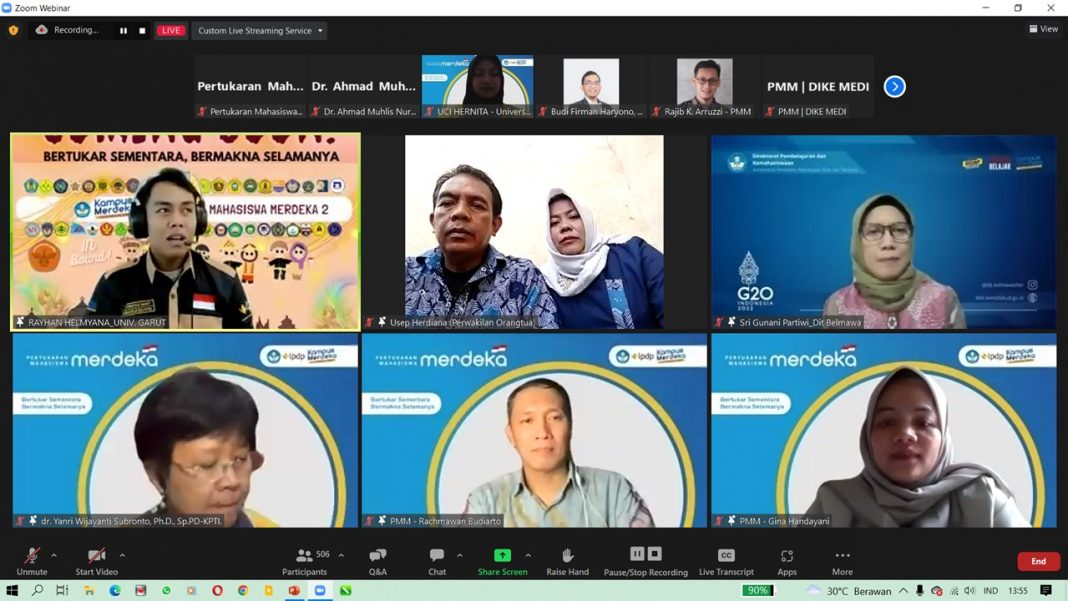
Task: Click the Share Screen icon
Action: (x=502, y=556)
